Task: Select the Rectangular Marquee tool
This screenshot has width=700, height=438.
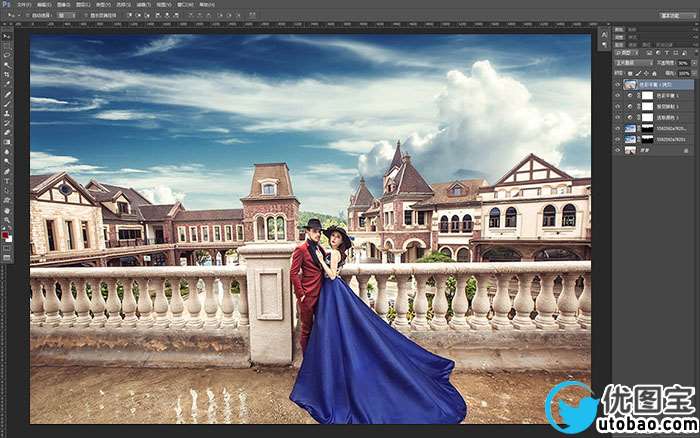Action: click(x=6, y=46)
